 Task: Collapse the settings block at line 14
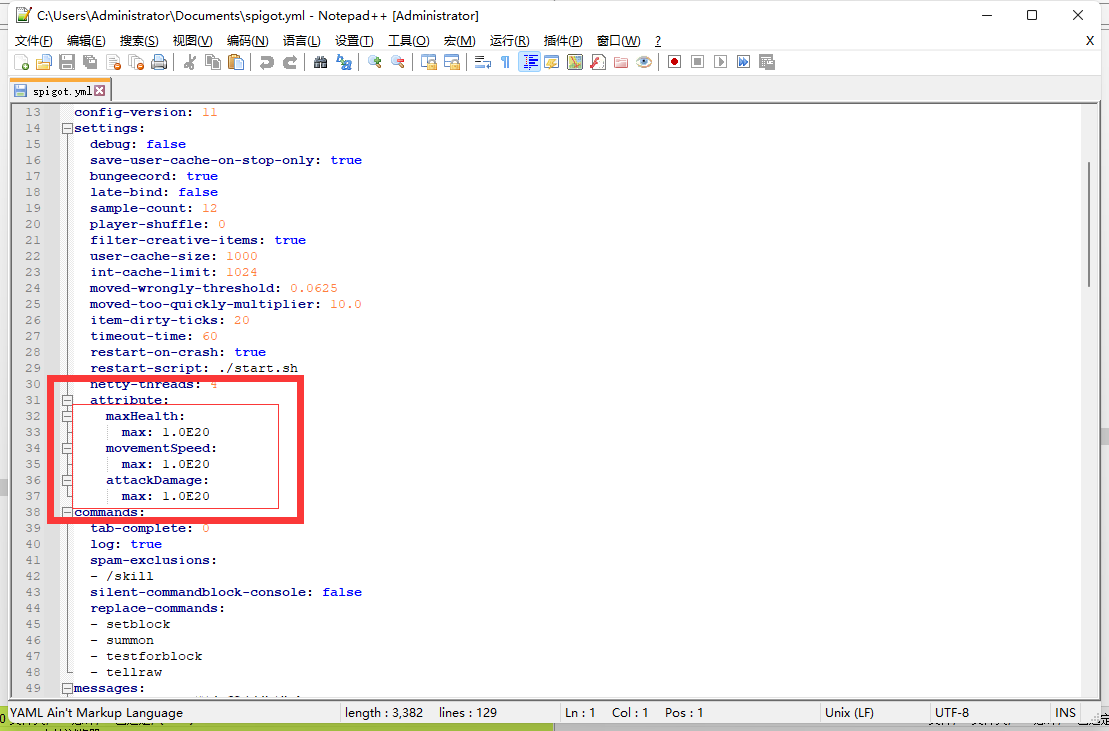tap(67, 128)
